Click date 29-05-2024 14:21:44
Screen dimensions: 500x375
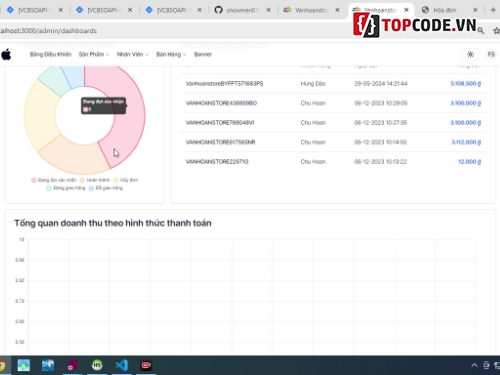(381, 83)
